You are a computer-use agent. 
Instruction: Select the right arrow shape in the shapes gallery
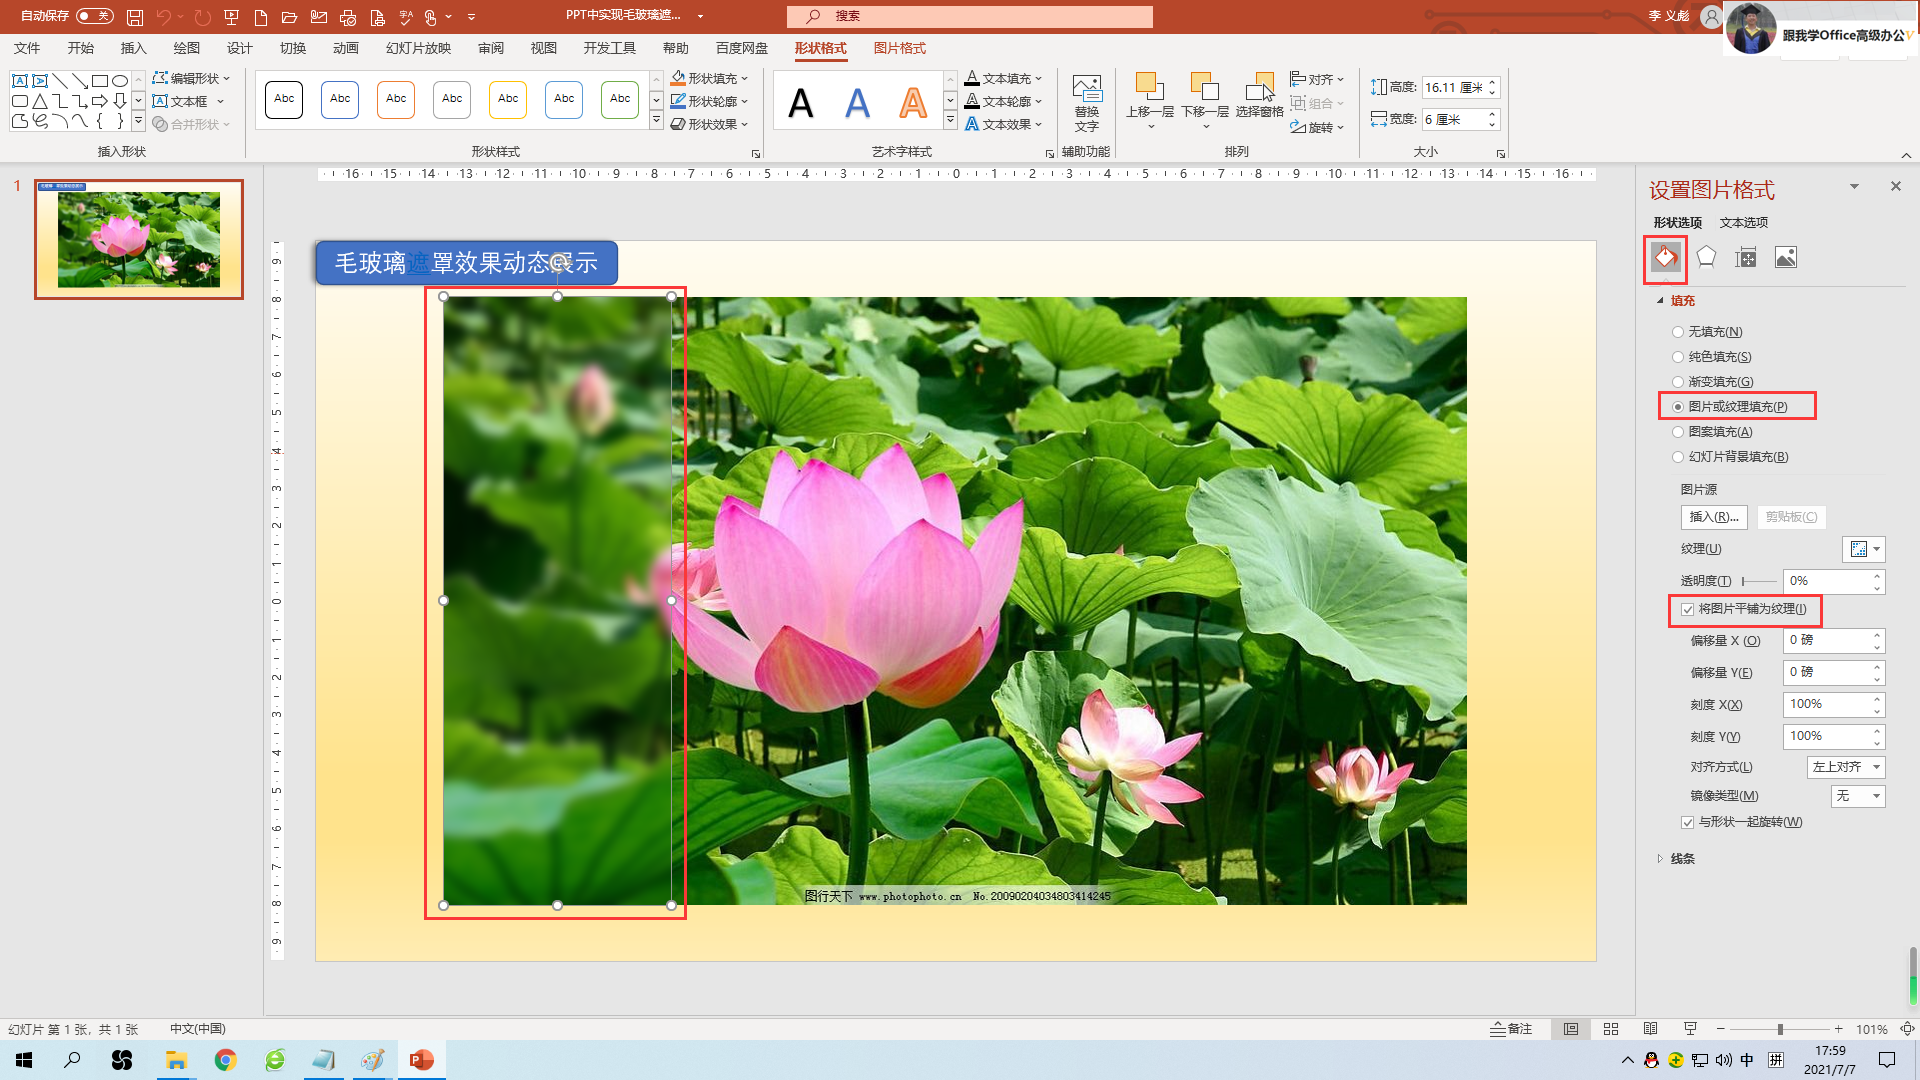100,101
